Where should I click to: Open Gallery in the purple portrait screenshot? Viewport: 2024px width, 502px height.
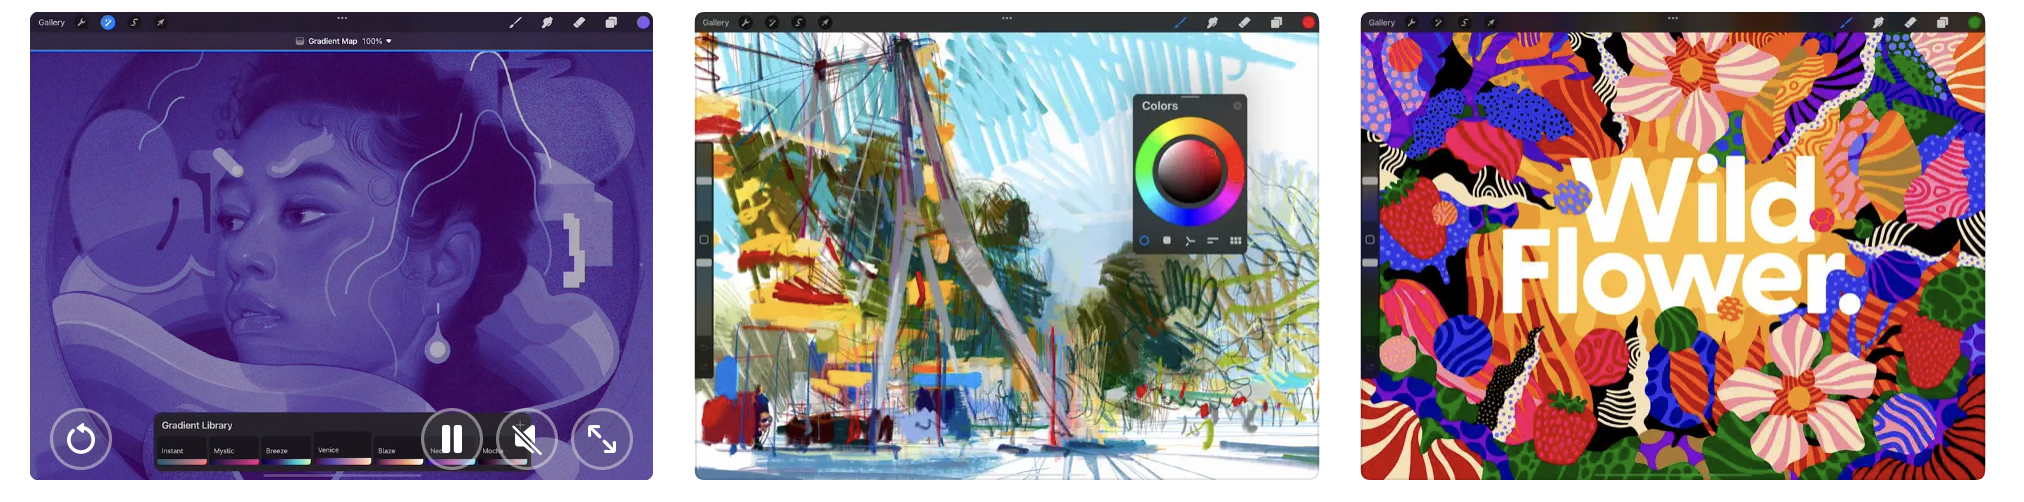coord(52,22)
